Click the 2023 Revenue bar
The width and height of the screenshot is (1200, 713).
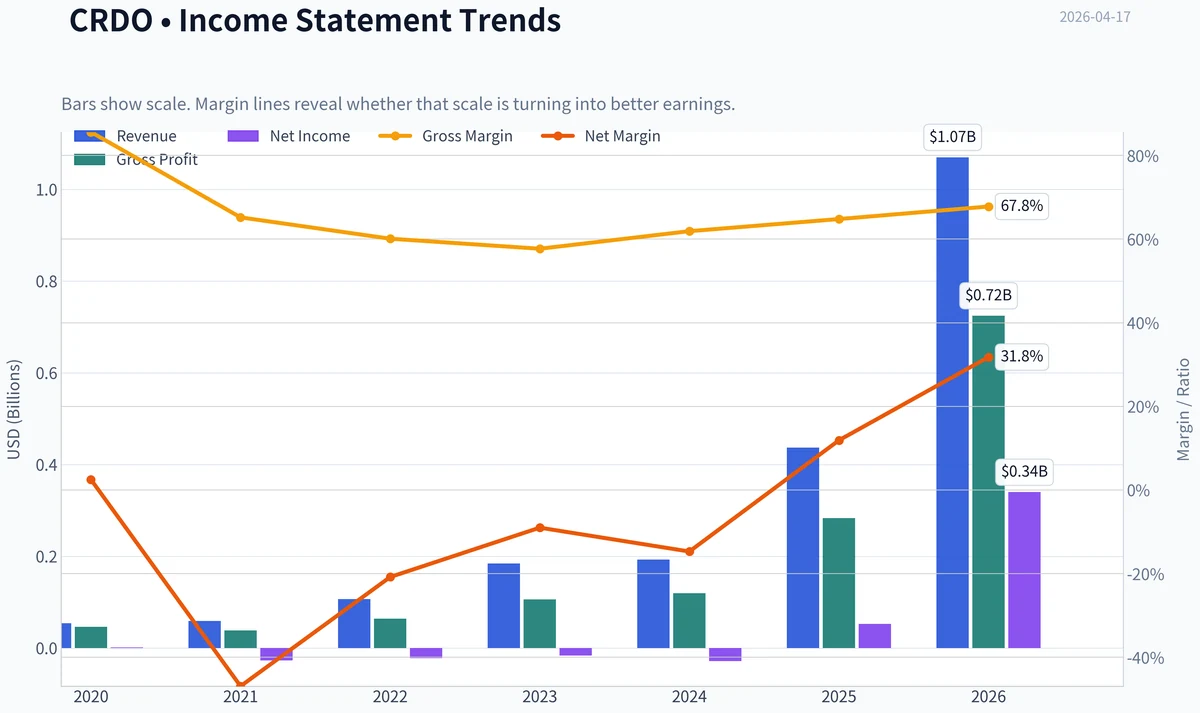(504, 606)
